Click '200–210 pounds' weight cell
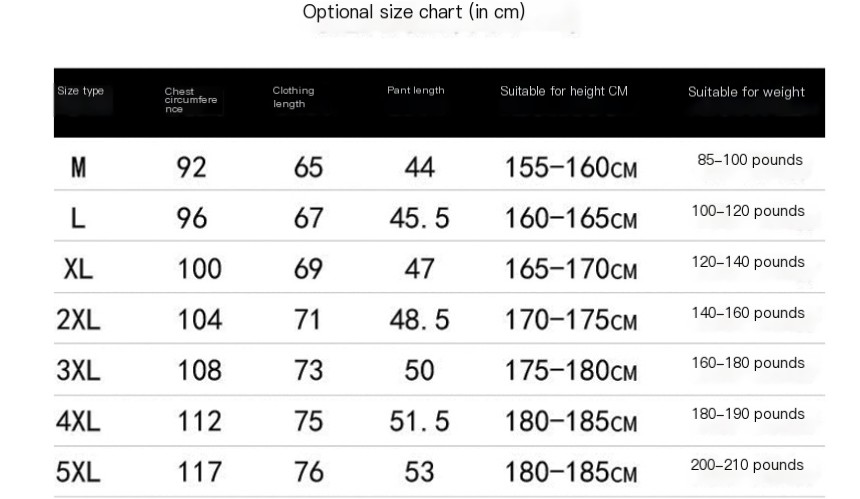The image size is (860, 499). [747, 465]
